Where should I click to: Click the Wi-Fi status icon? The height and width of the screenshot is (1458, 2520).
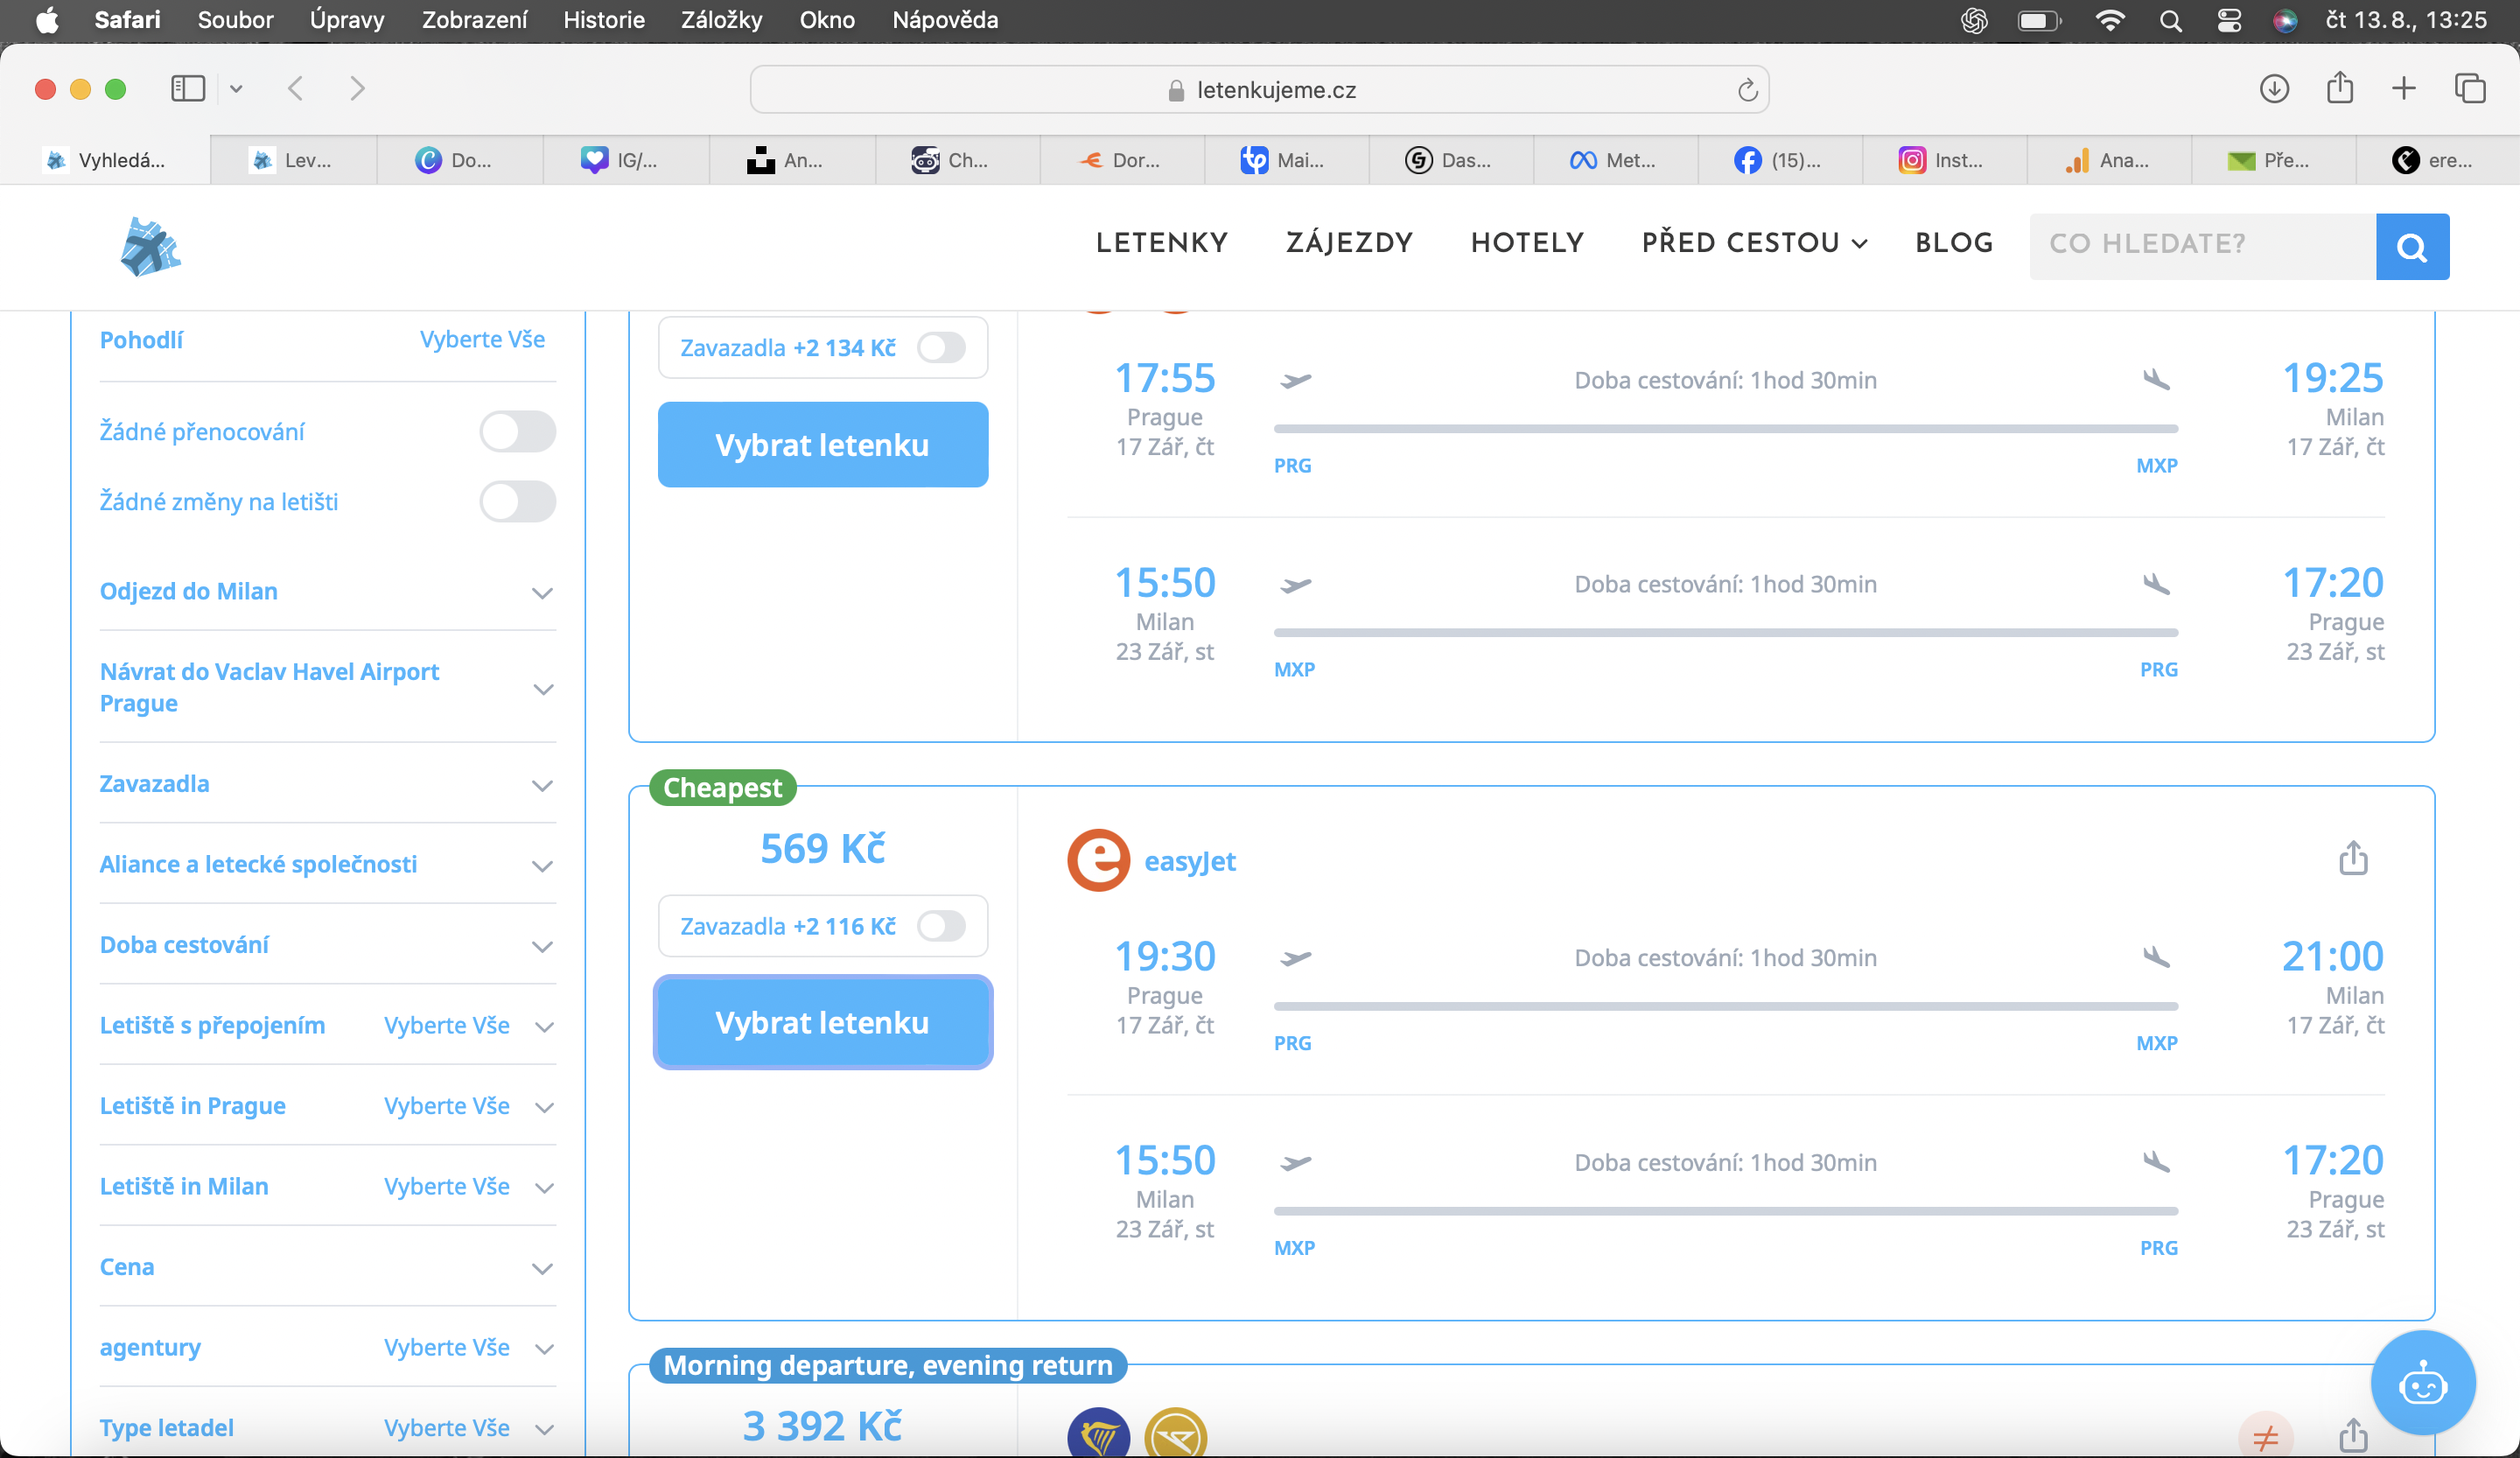tap(2109, 21)
